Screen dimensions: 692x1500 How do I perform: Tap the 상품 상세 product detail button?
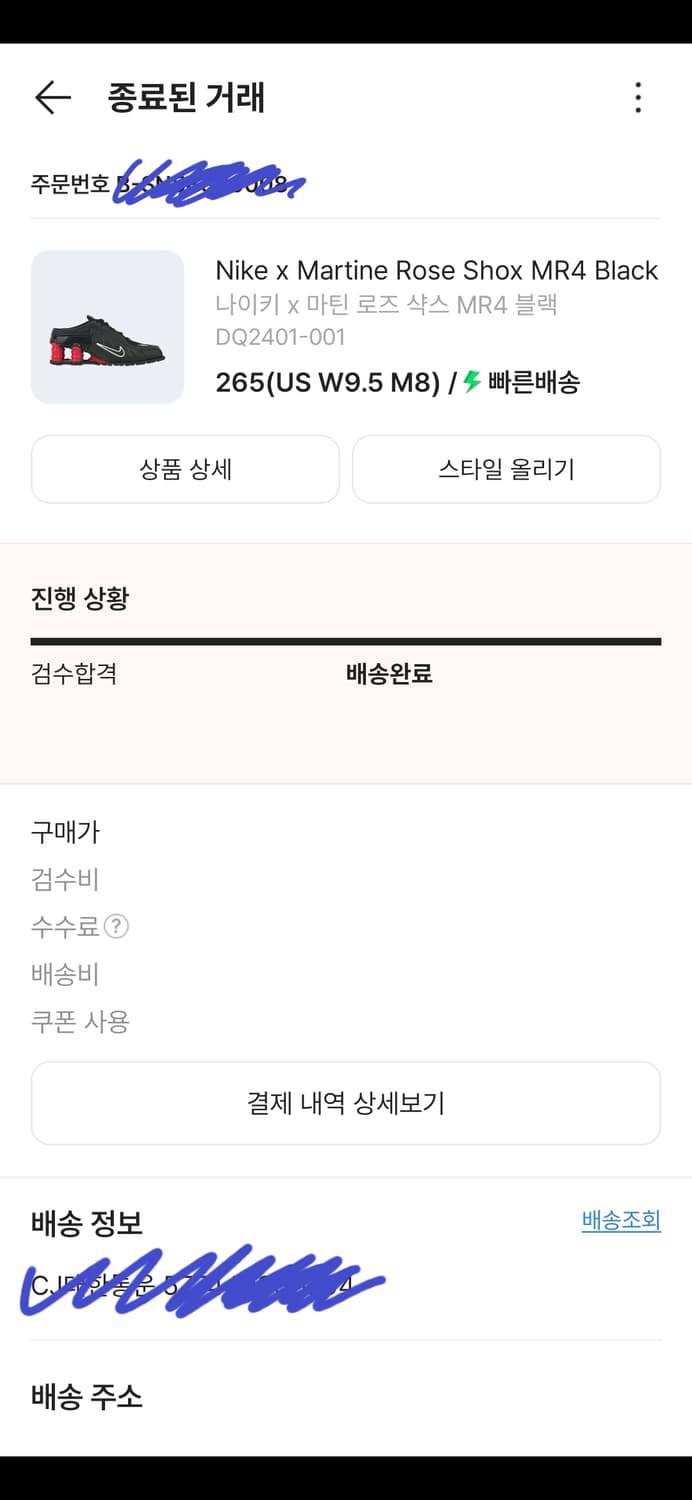pyautogui.click(x=184, y=469)
